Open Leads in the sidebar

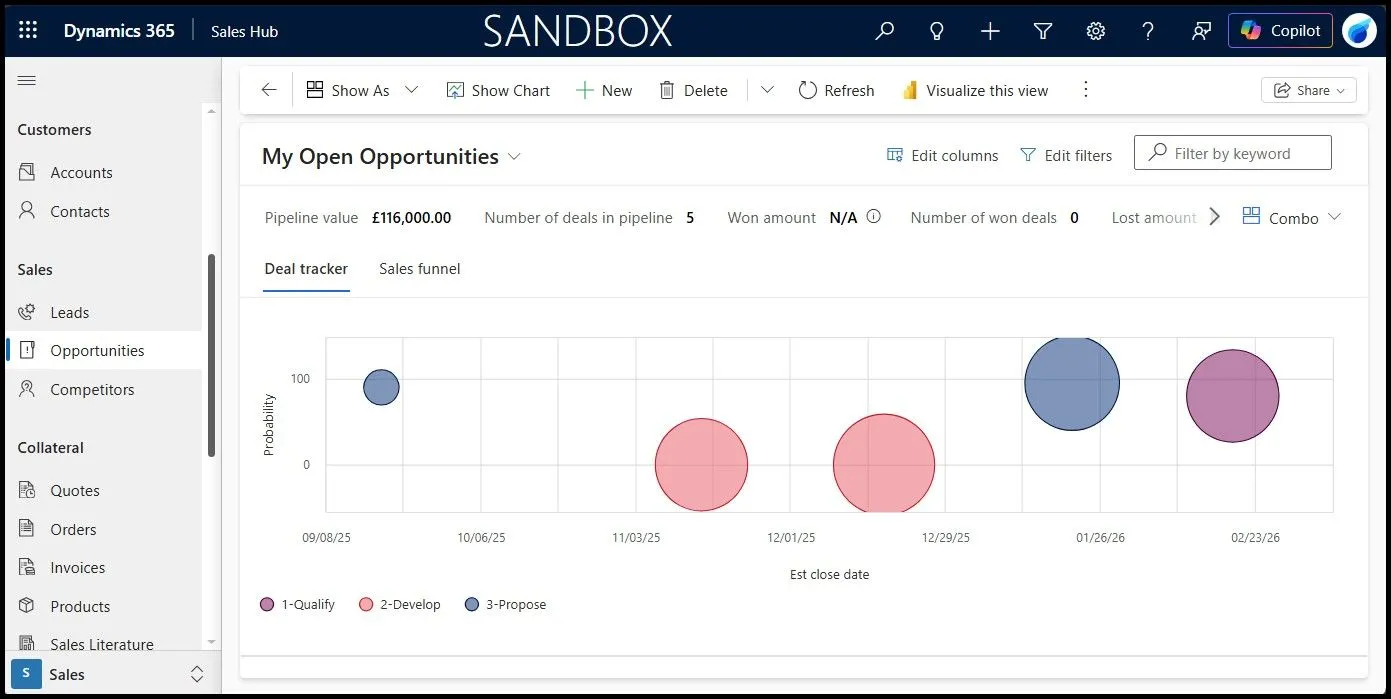coord(104,312)
